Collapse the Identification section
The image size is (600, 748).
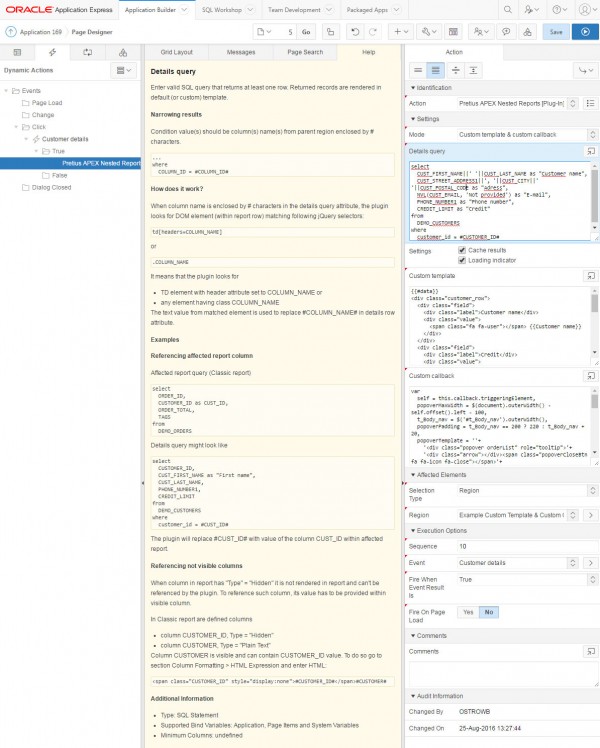point(413,88)
